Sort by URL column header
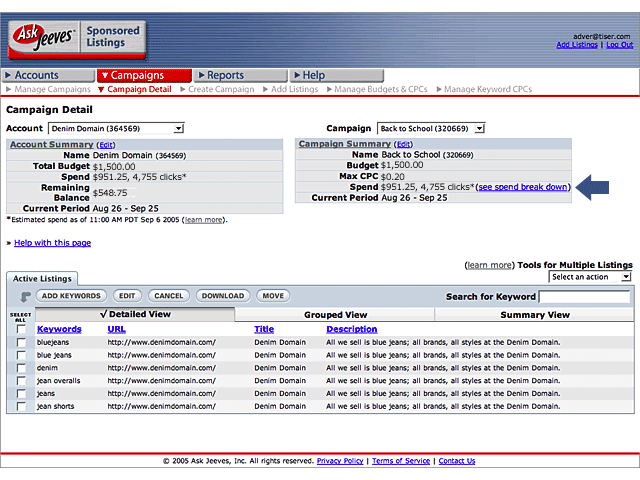 116,329
